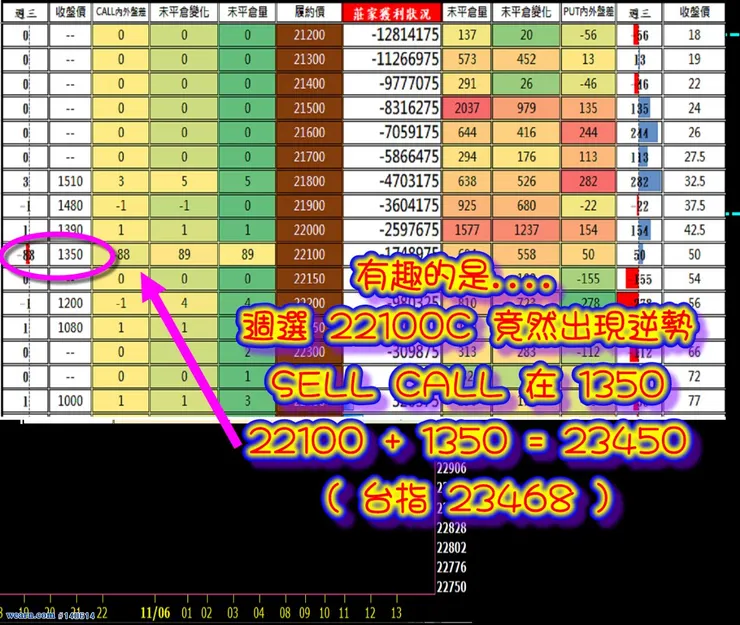Screen dimensions: 740x625
Task: Select put open interest change 452
Action: 526,59
